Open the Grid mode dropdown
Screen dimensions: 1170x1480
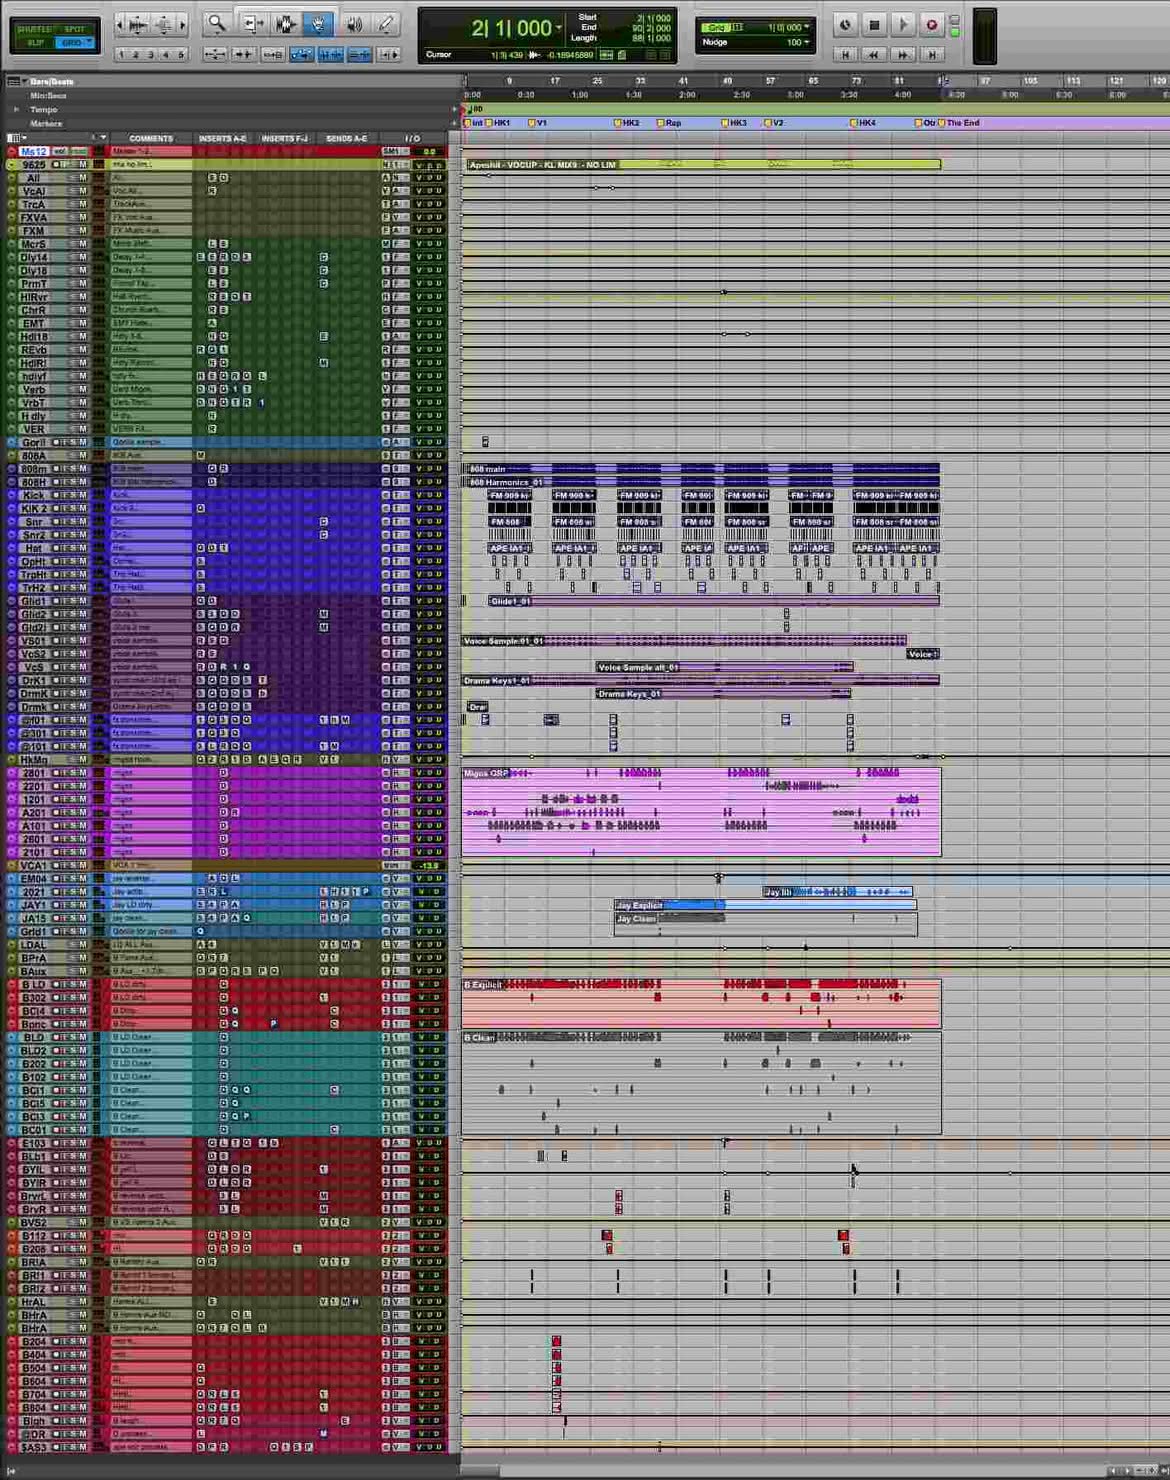(806, 27)
